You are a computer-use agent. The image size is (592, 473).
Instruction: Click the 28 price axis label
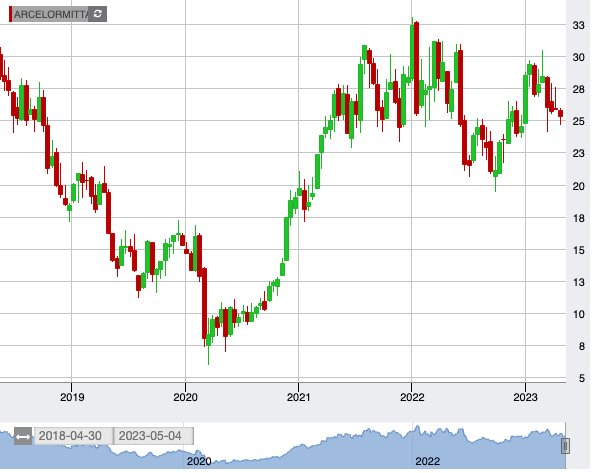point(578,89)
